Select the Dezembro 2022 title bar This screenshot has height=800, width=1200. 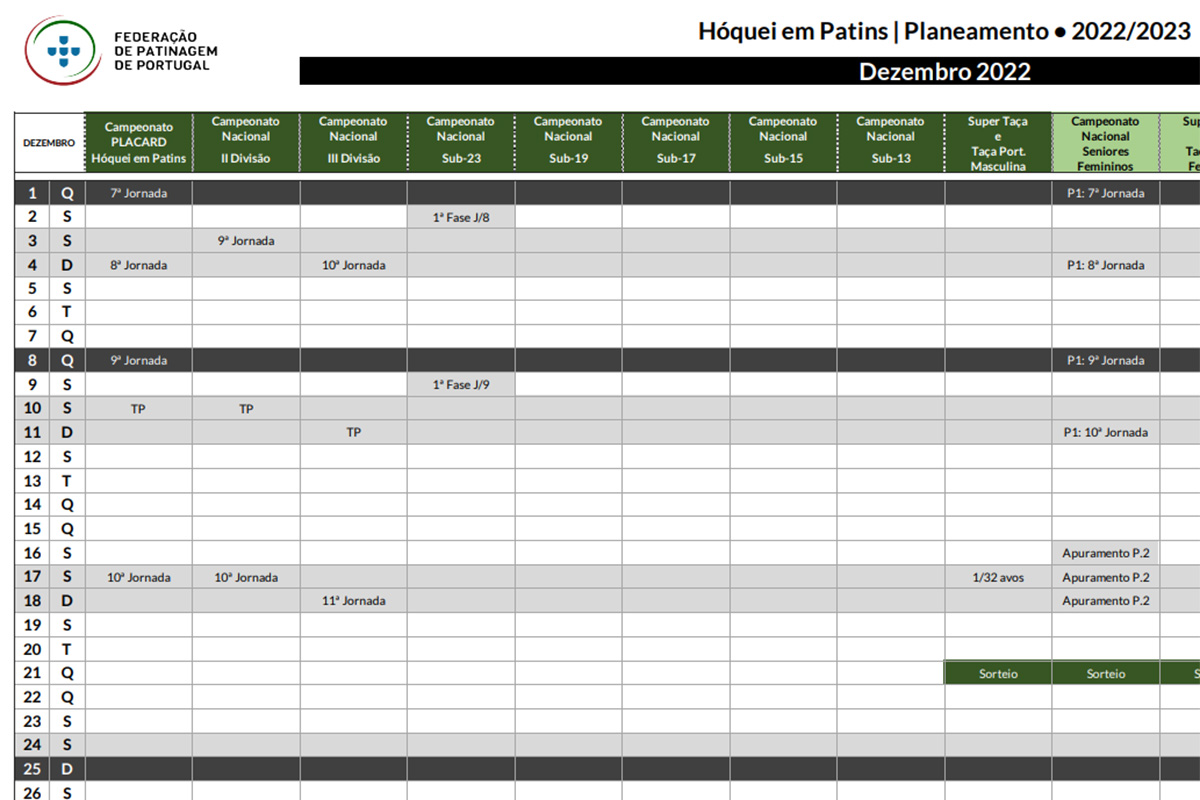(x=749, y=71)
